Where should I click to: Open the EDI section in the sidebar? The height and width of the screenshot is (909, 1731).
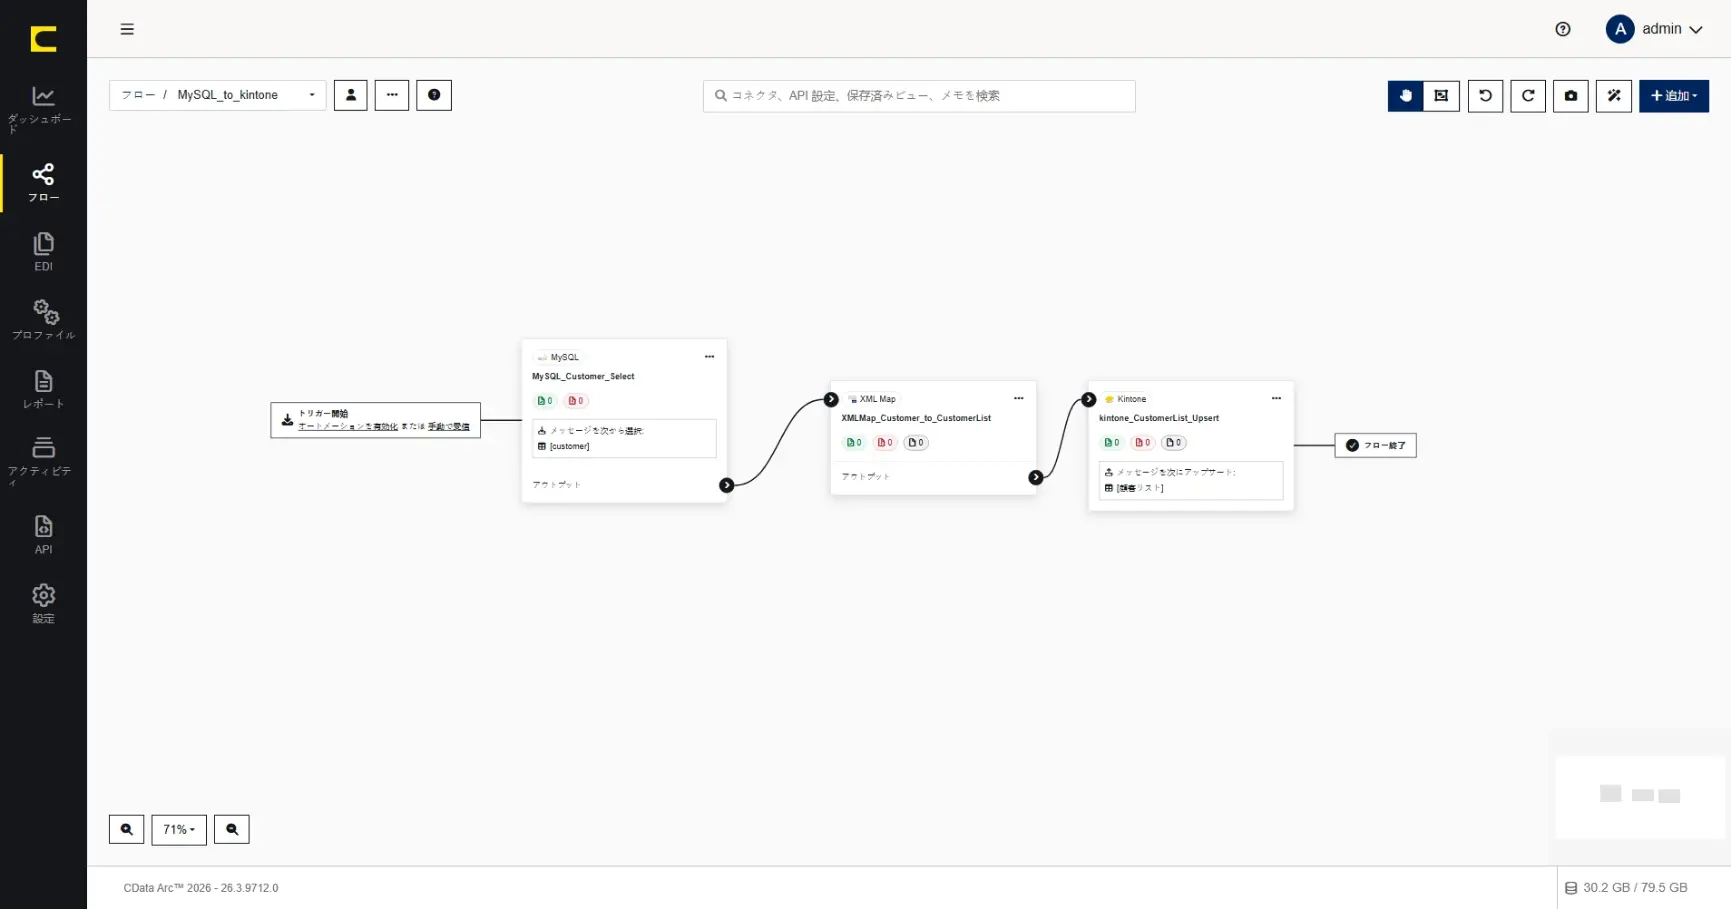click(x=43, y=252)
